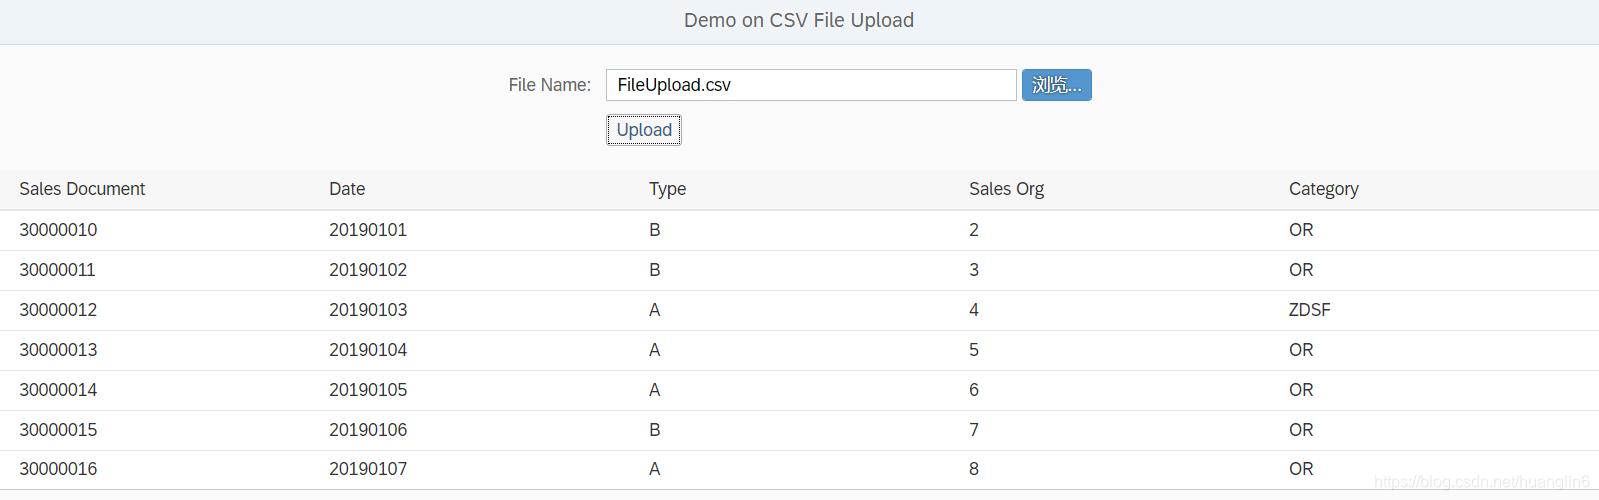Viewport: 1599px width, 500px height.
Task: Click the date 20190101 cell
Action: click(368, 230)
